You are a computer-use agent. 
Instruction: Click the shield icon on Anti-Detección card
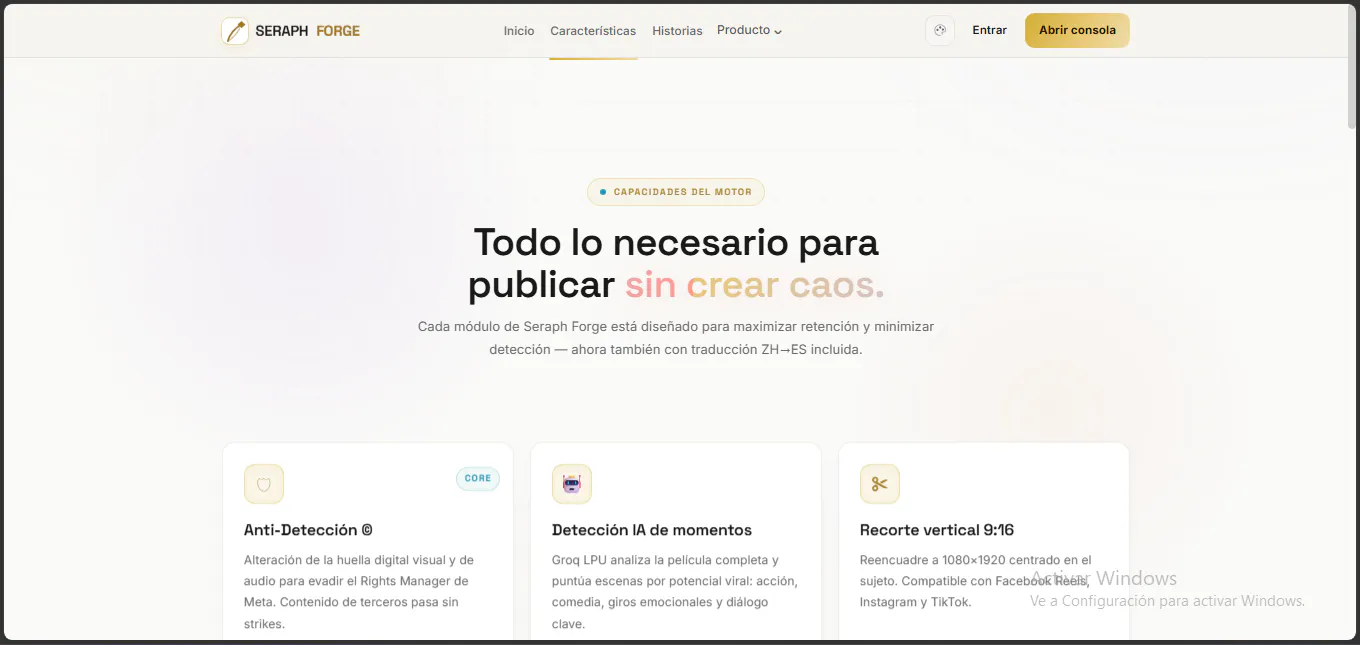264,484
